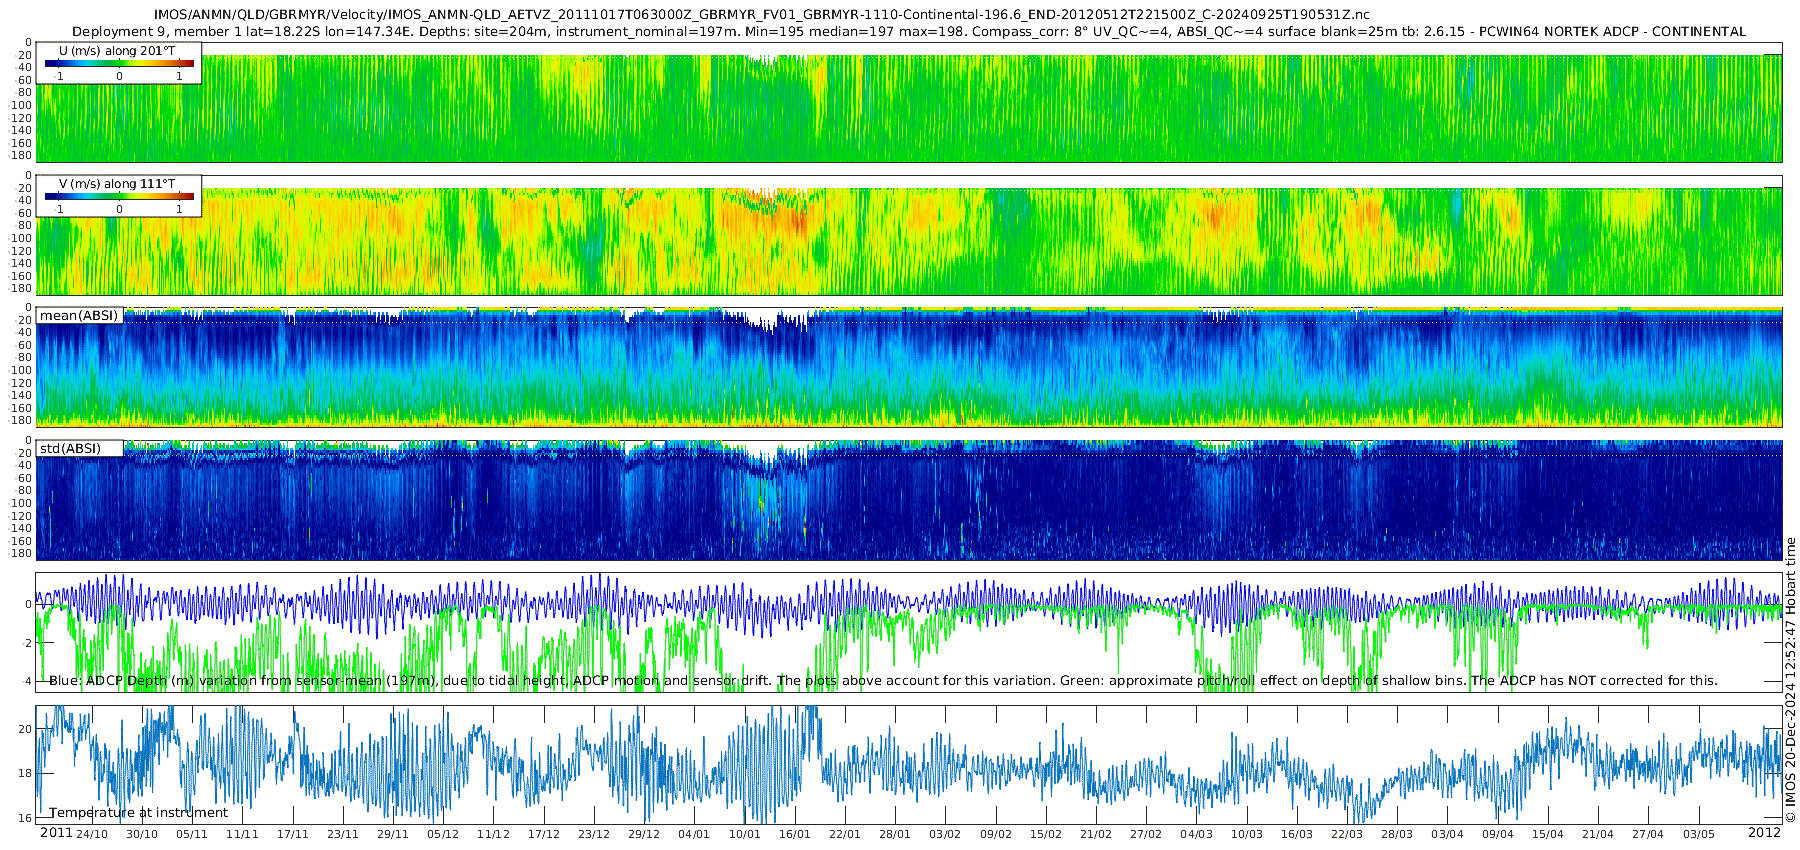Click the 2011 year label on time axis
The image size is (1800, 850).
point(56,833)
